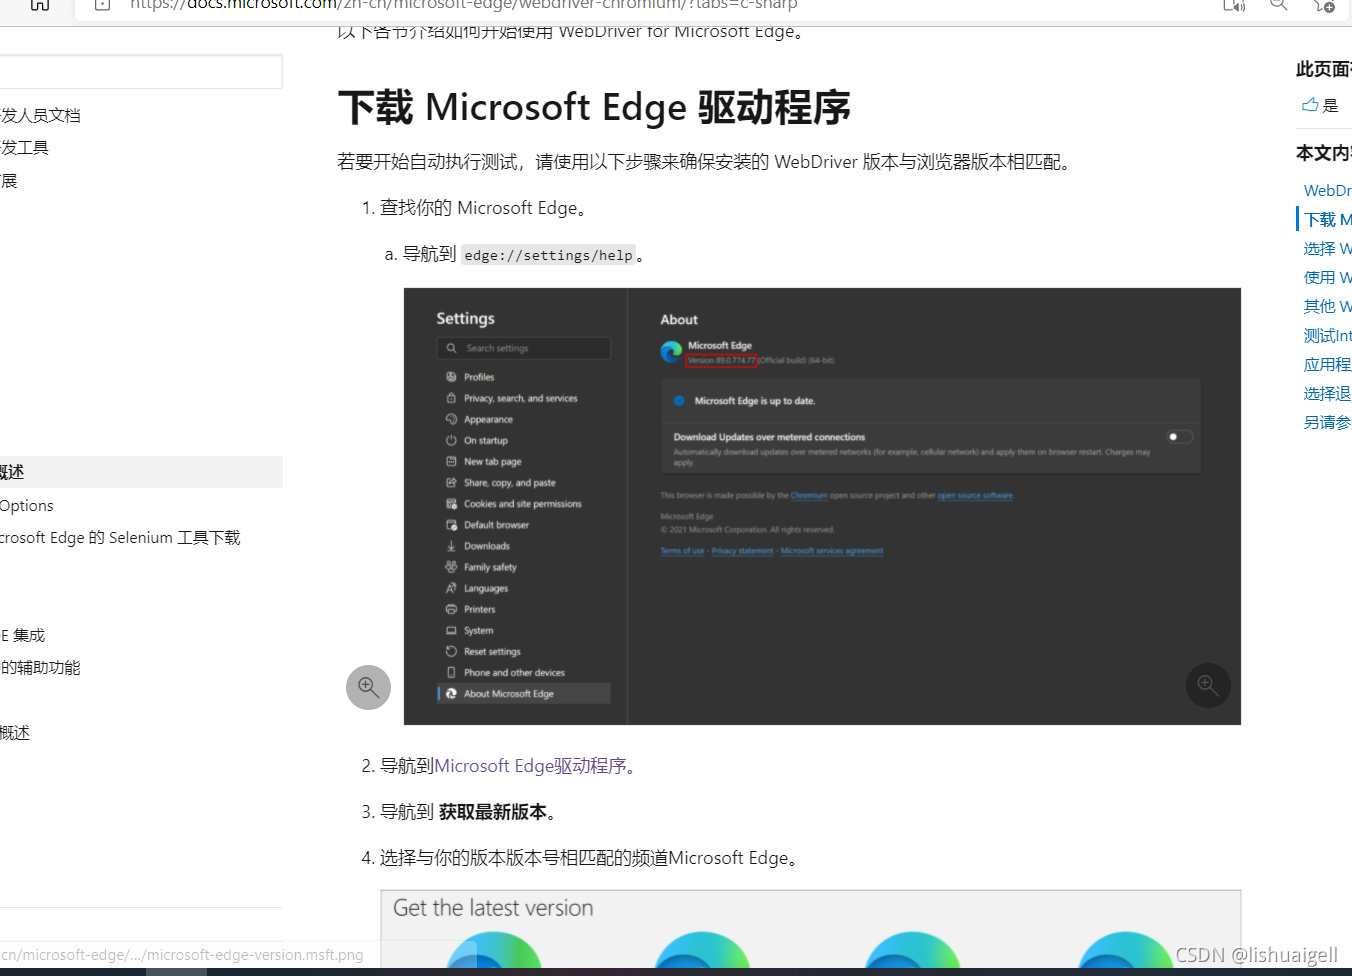Click gray magnifier zoom button left of screenshot
Image resolution: width=1352 pixels, height=976 pixels.
pos(368,687)
